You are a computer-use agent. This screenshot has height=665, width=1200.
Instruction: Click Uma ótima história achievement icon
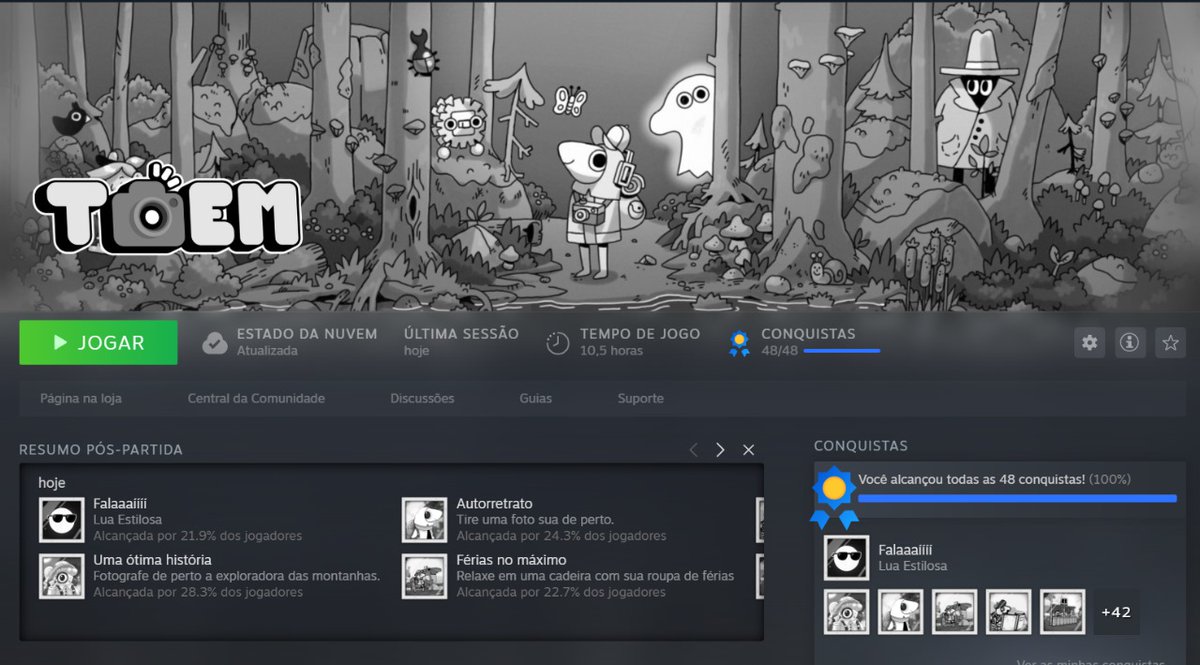(61, 576)
